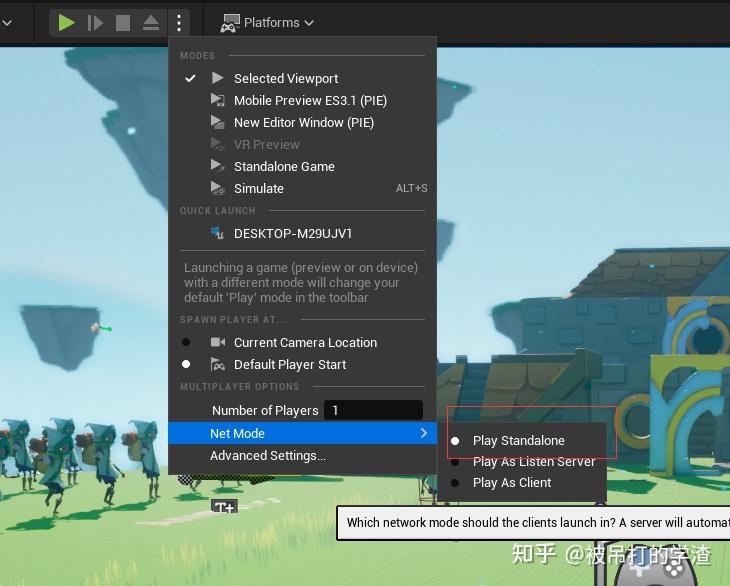Screen dimensions: 730x586
Task: Click the VR Preview icon
Action: 217,144
